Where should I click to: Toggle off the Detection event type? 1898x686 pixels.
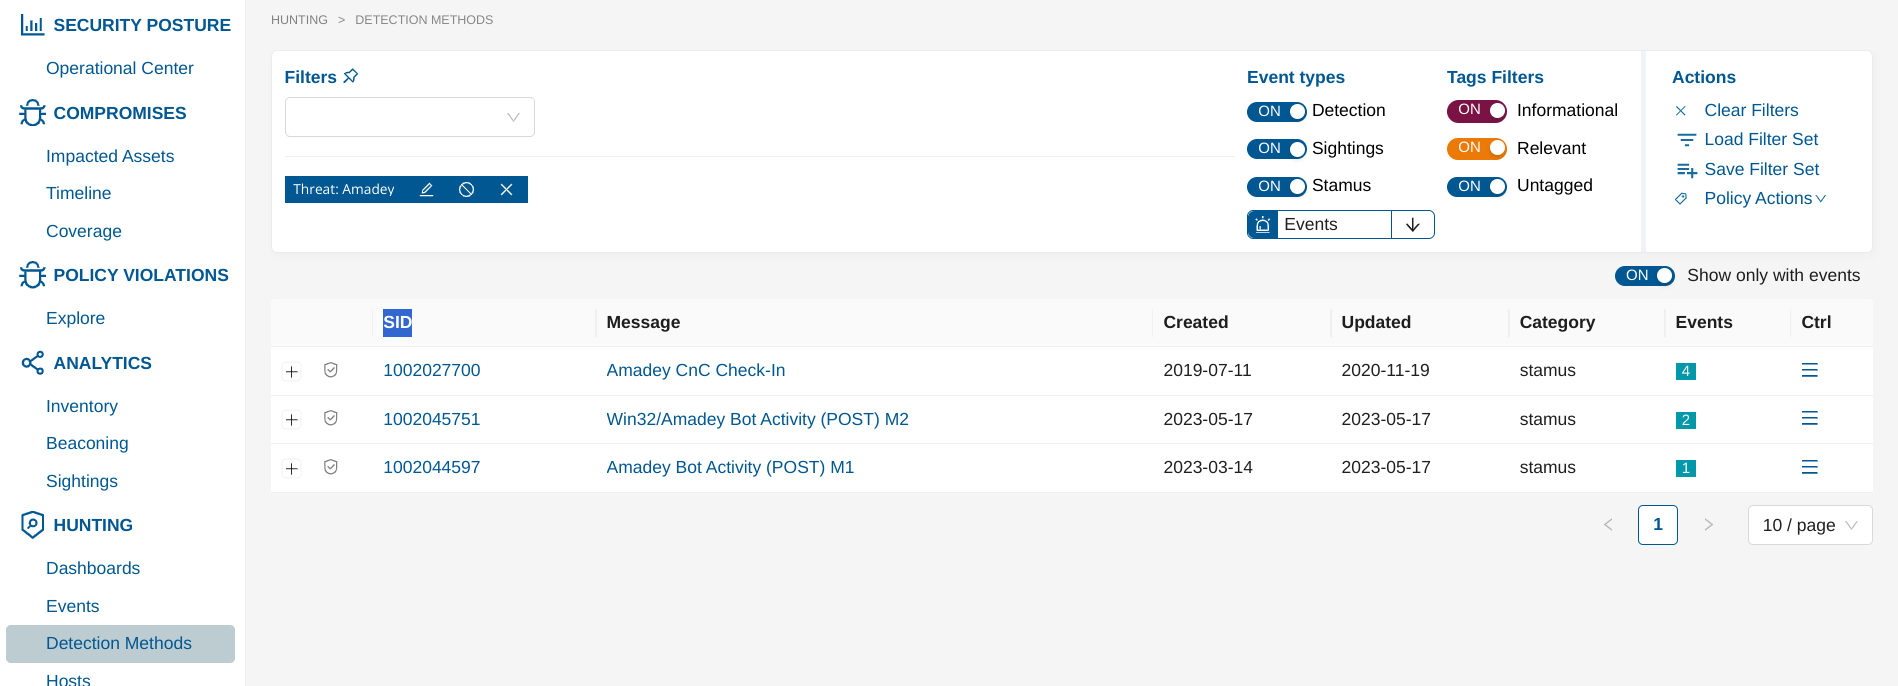click(x=1276, y=111)
